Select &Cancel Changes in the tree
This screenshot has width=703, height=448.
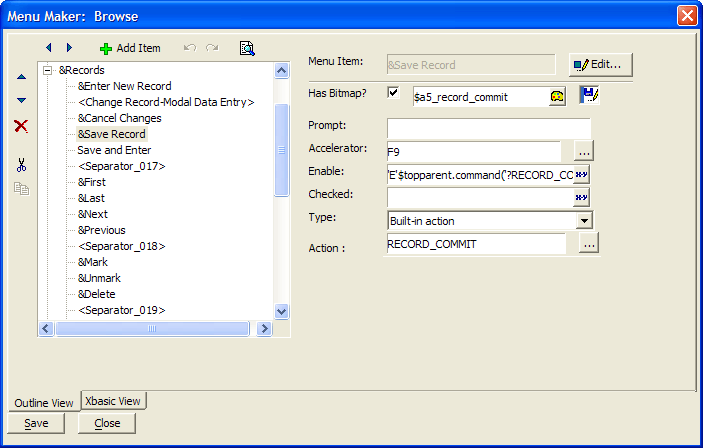(119, 118)
